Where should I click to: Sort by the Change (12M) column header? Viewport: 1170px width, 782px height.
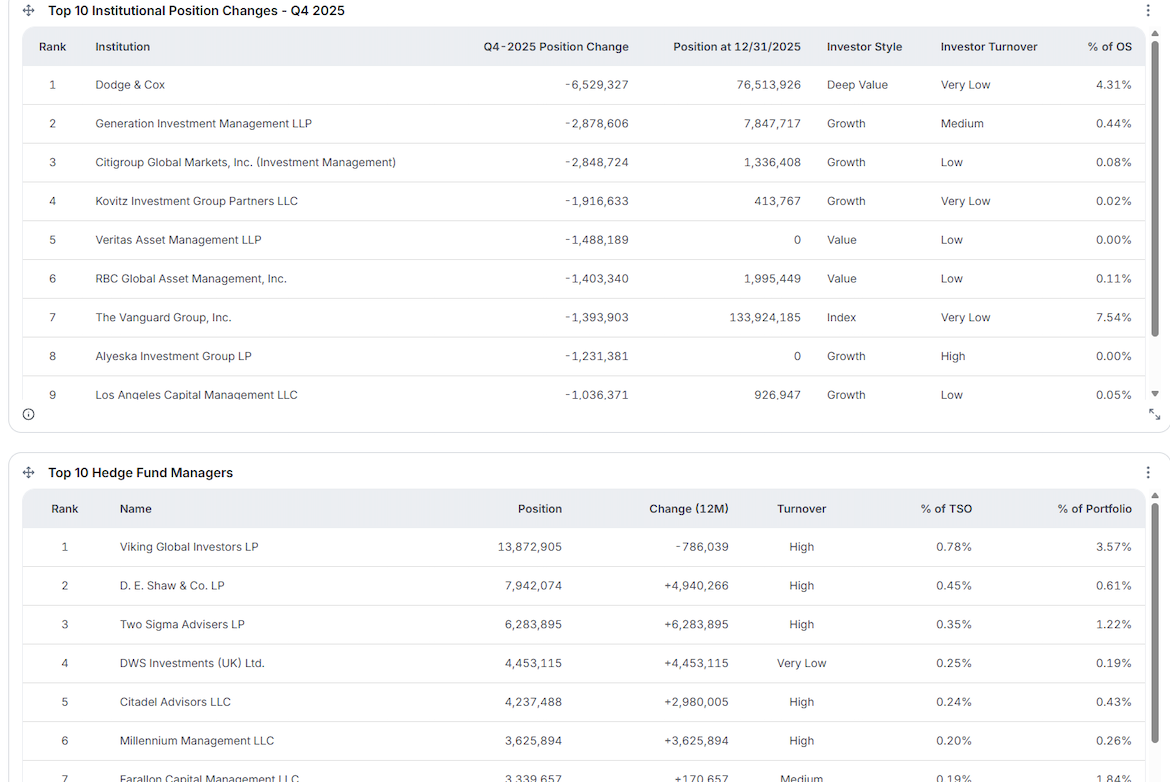pyautogui.click(x=689, y=508)
